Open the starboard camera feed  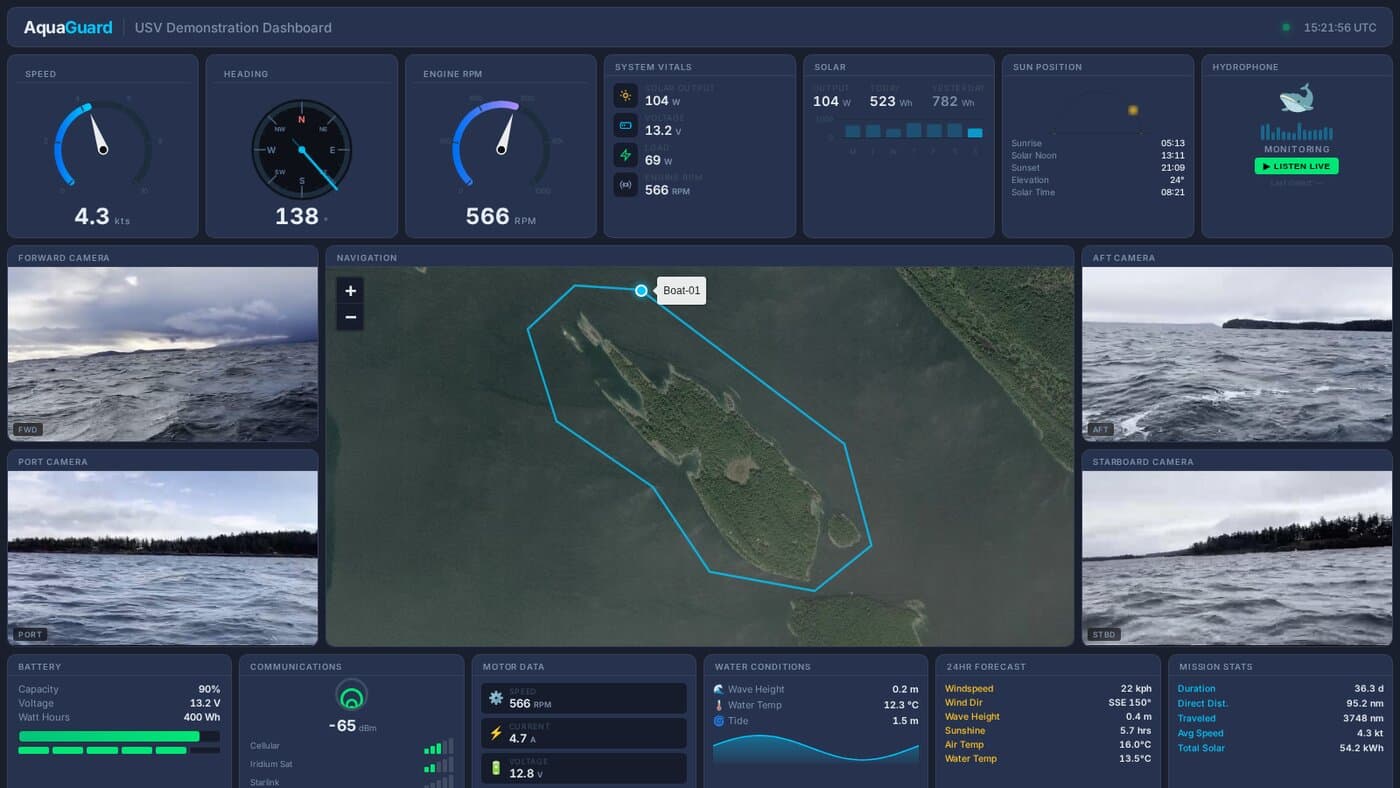pyautogui.click(x=1237, y=558)
